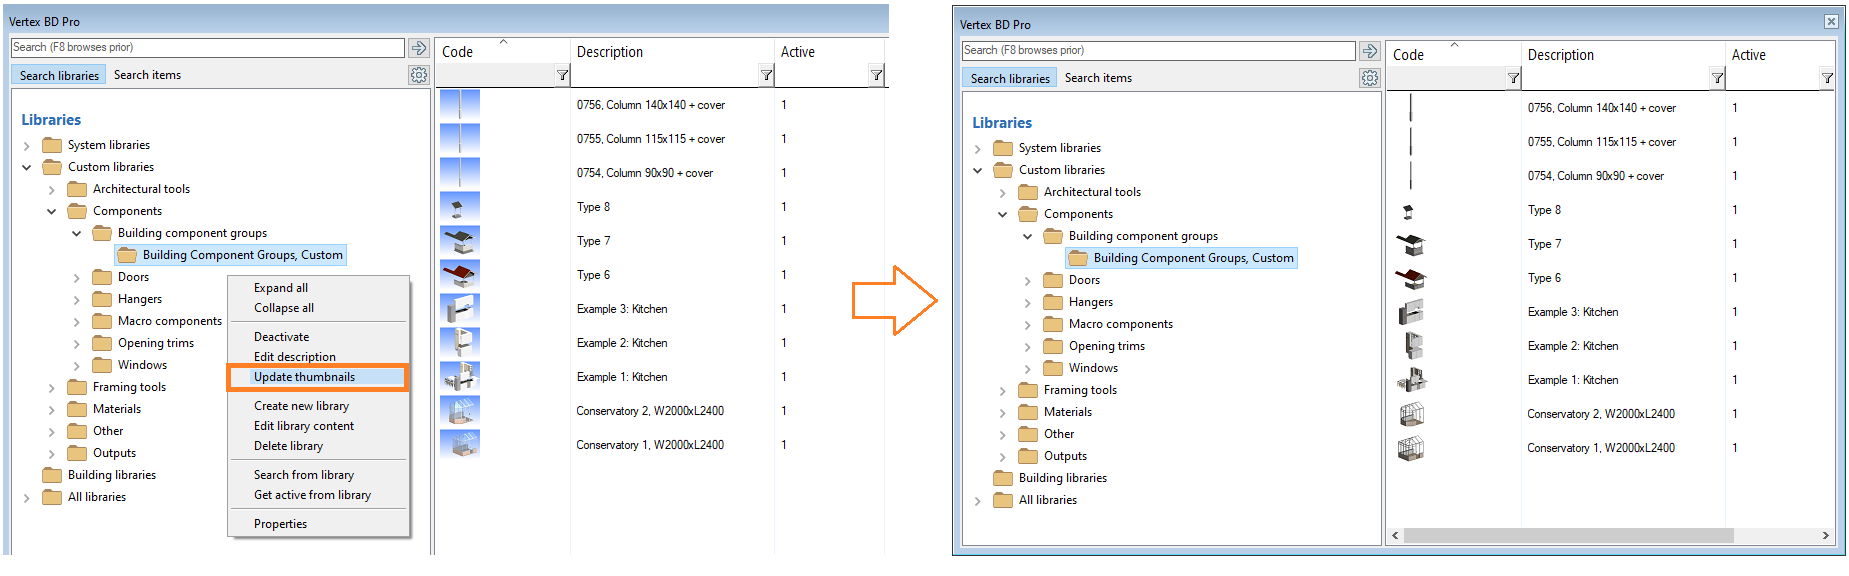Image resolution: width=1849 pixels, height=576 pixels.
Task: Expand the Doors folder in left tree
Action: click(x=77, y=278)
